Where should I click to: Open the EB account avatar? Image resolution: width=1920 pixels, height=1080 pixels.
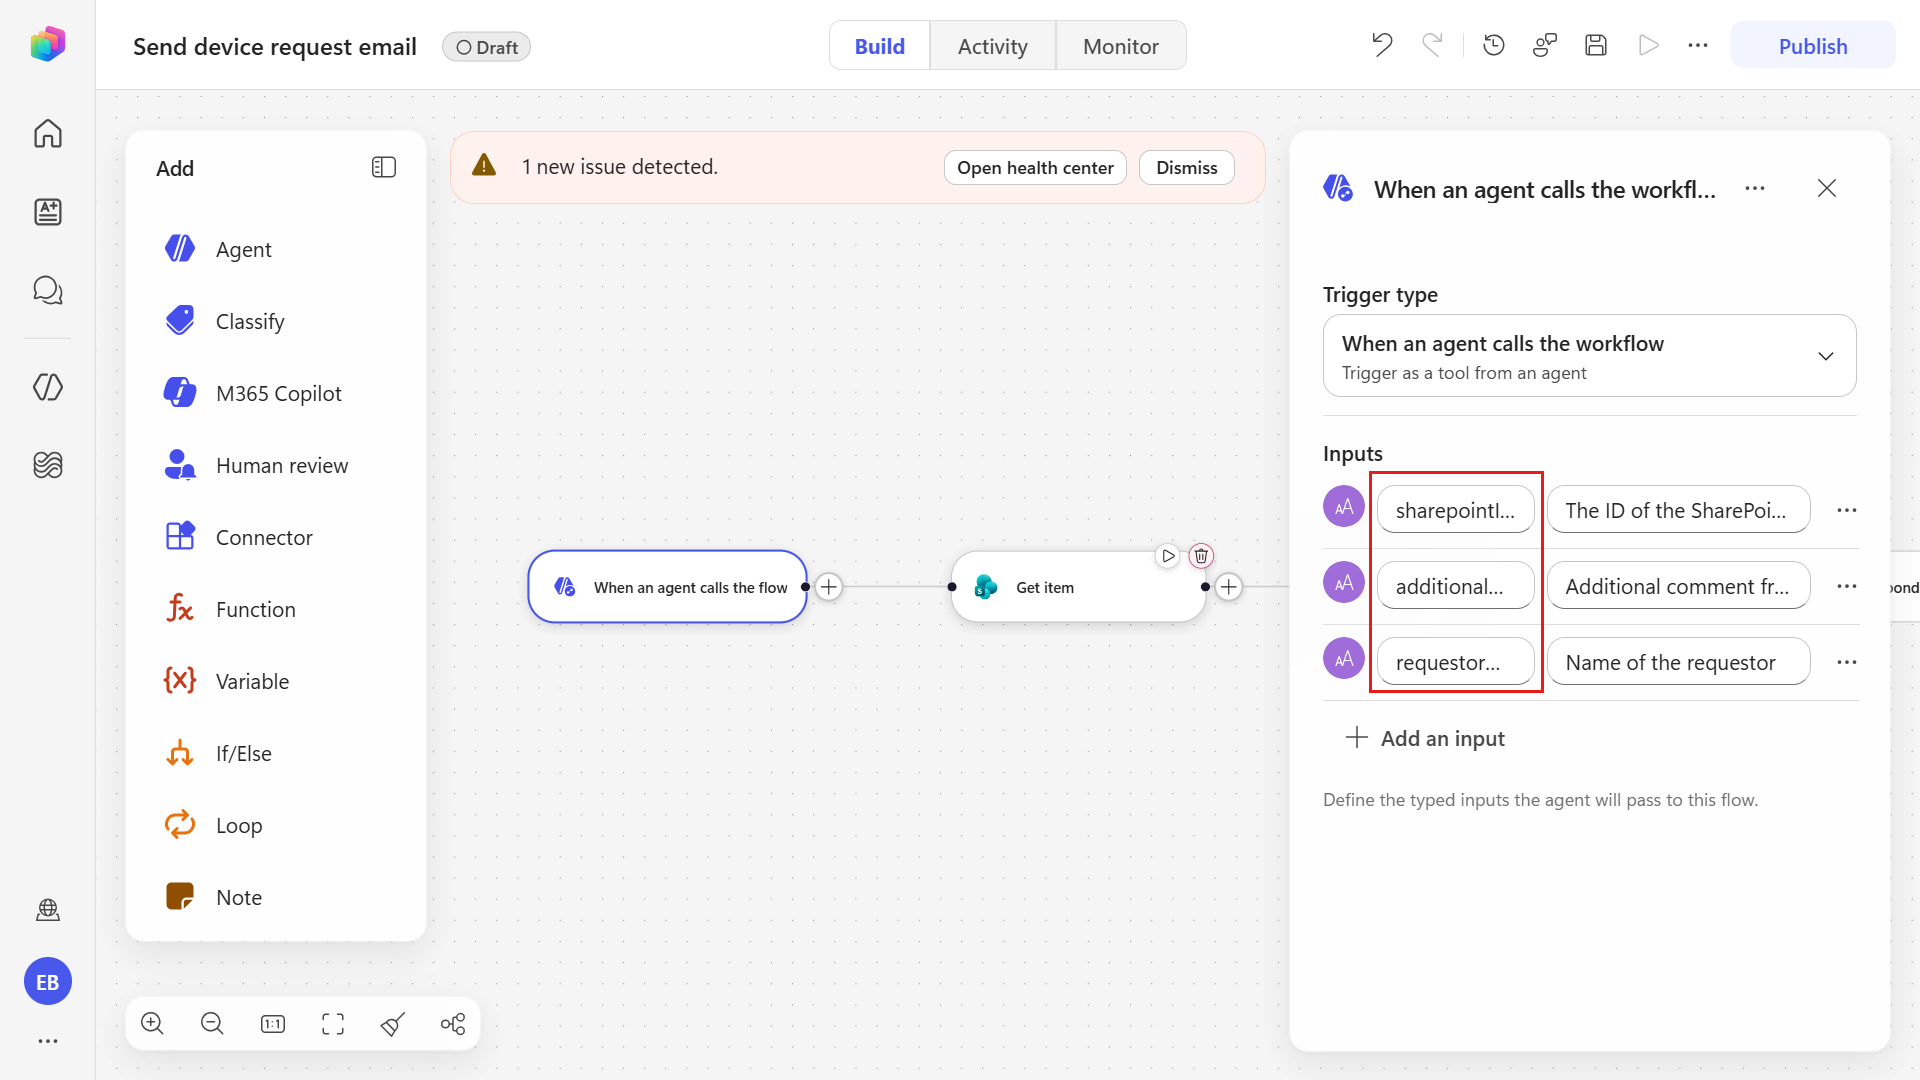48,982
